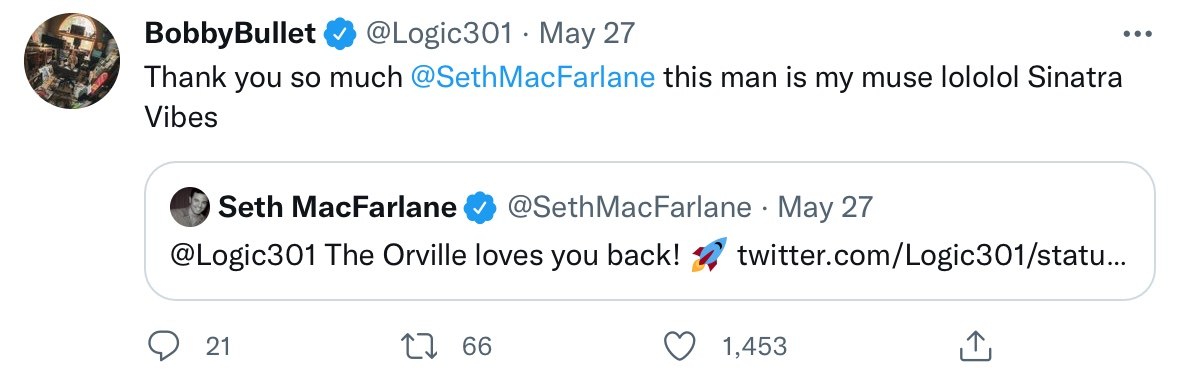Open the @Logic301 handle in the tweet header

pos(439,34)
